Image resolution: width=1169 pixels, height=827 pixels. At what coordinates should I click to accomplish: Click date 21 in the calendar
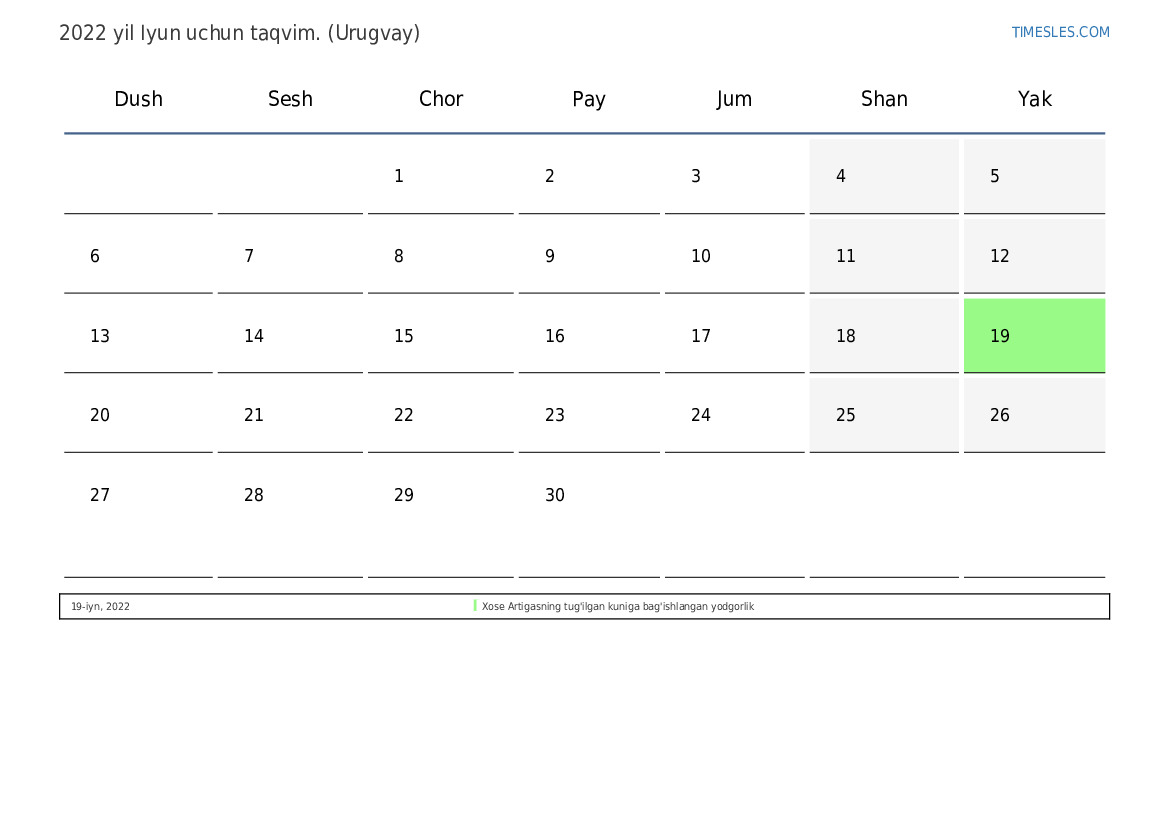(253, 415)
